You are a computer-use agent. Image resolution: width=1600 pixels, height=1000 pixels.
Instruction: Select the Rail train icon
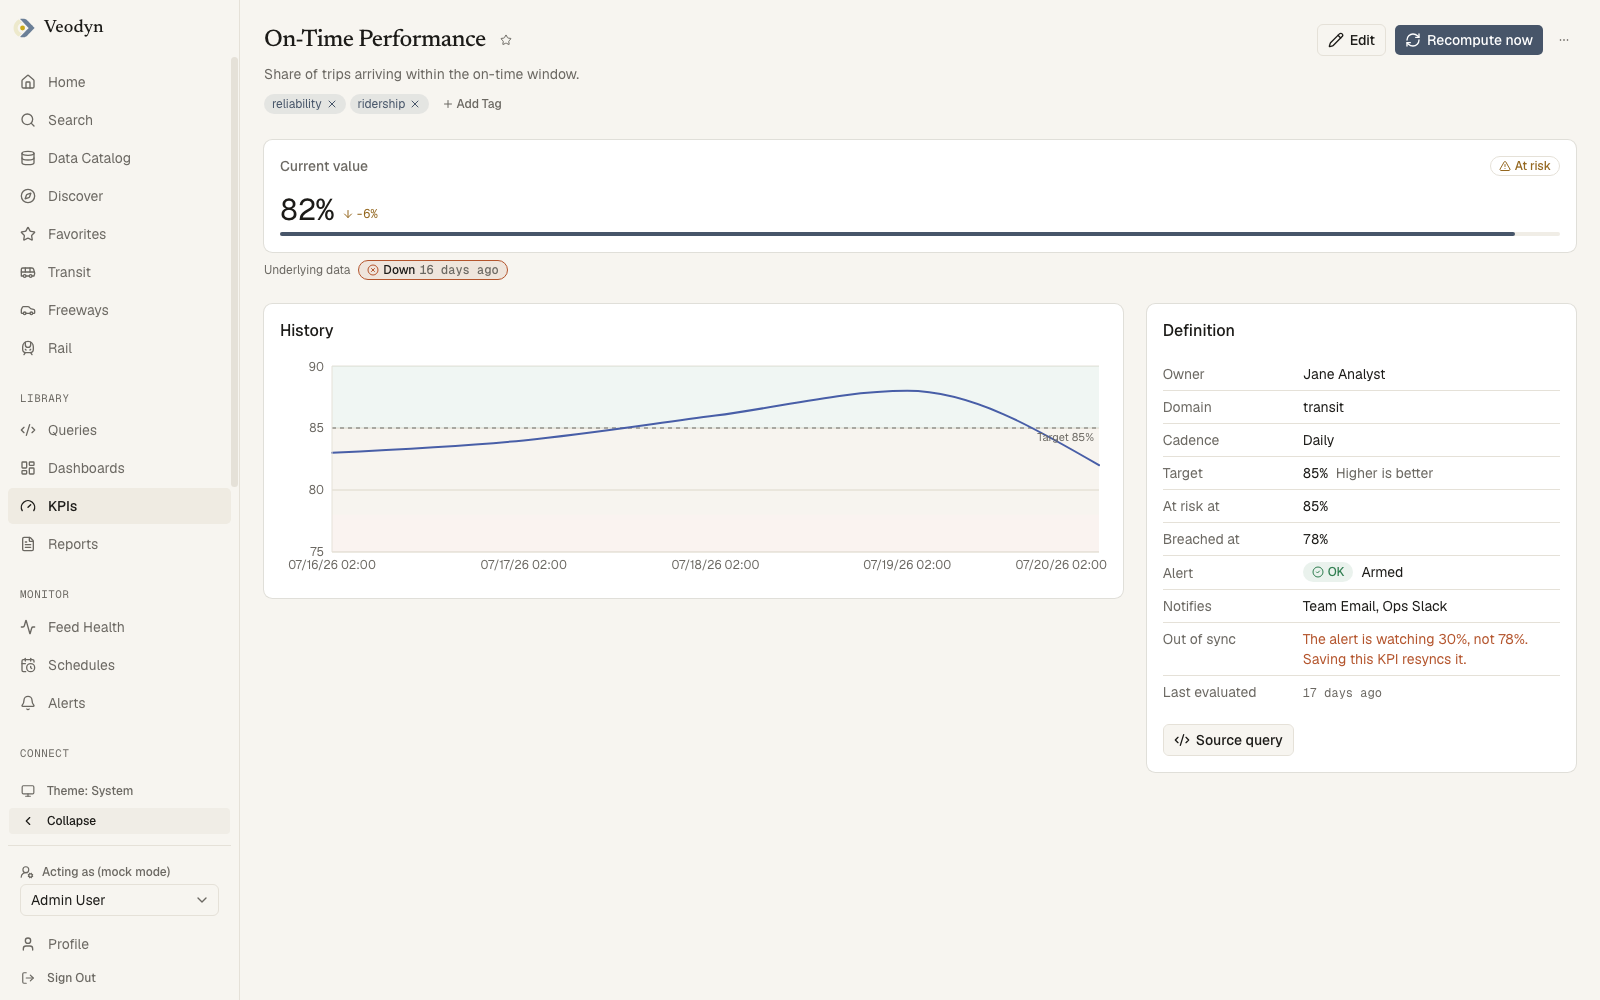[x=28, y=348]
